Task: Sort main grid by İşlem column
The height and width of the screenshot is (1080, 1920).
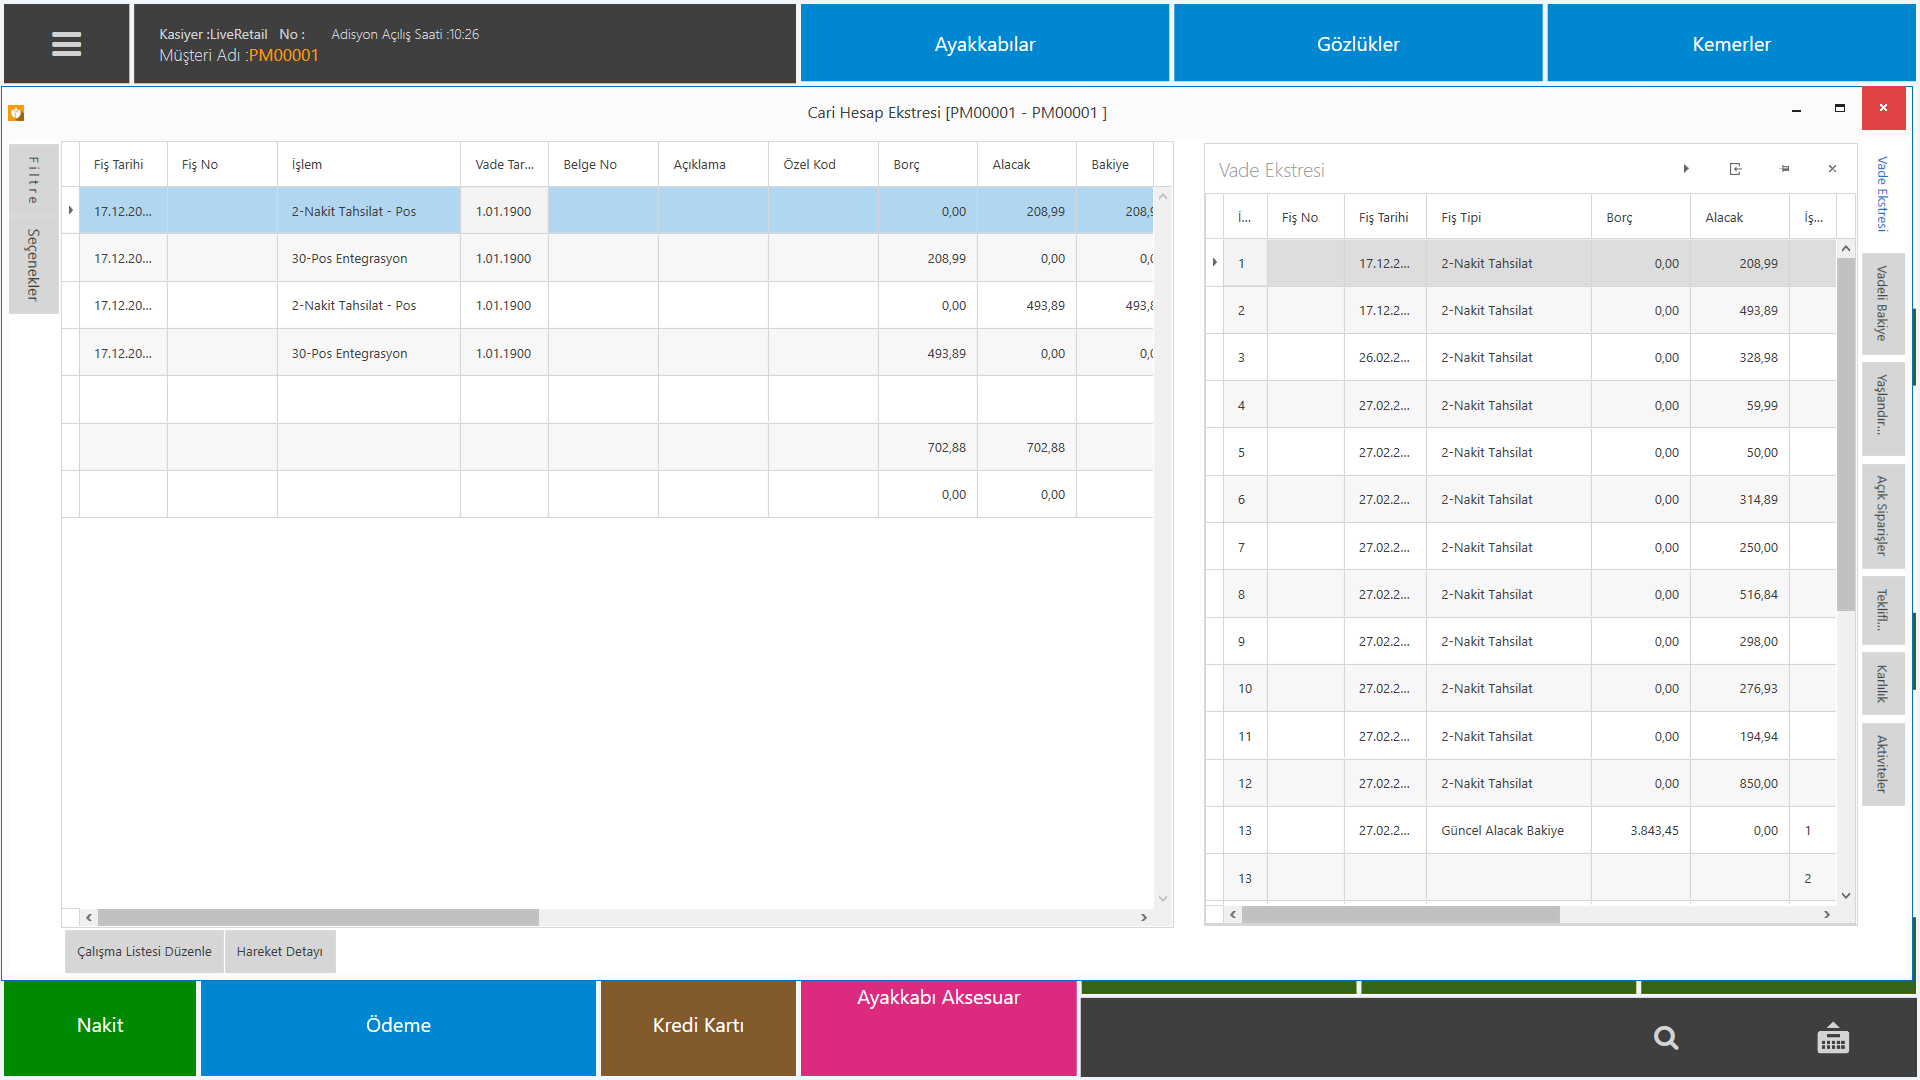Action: pos(368,164)
